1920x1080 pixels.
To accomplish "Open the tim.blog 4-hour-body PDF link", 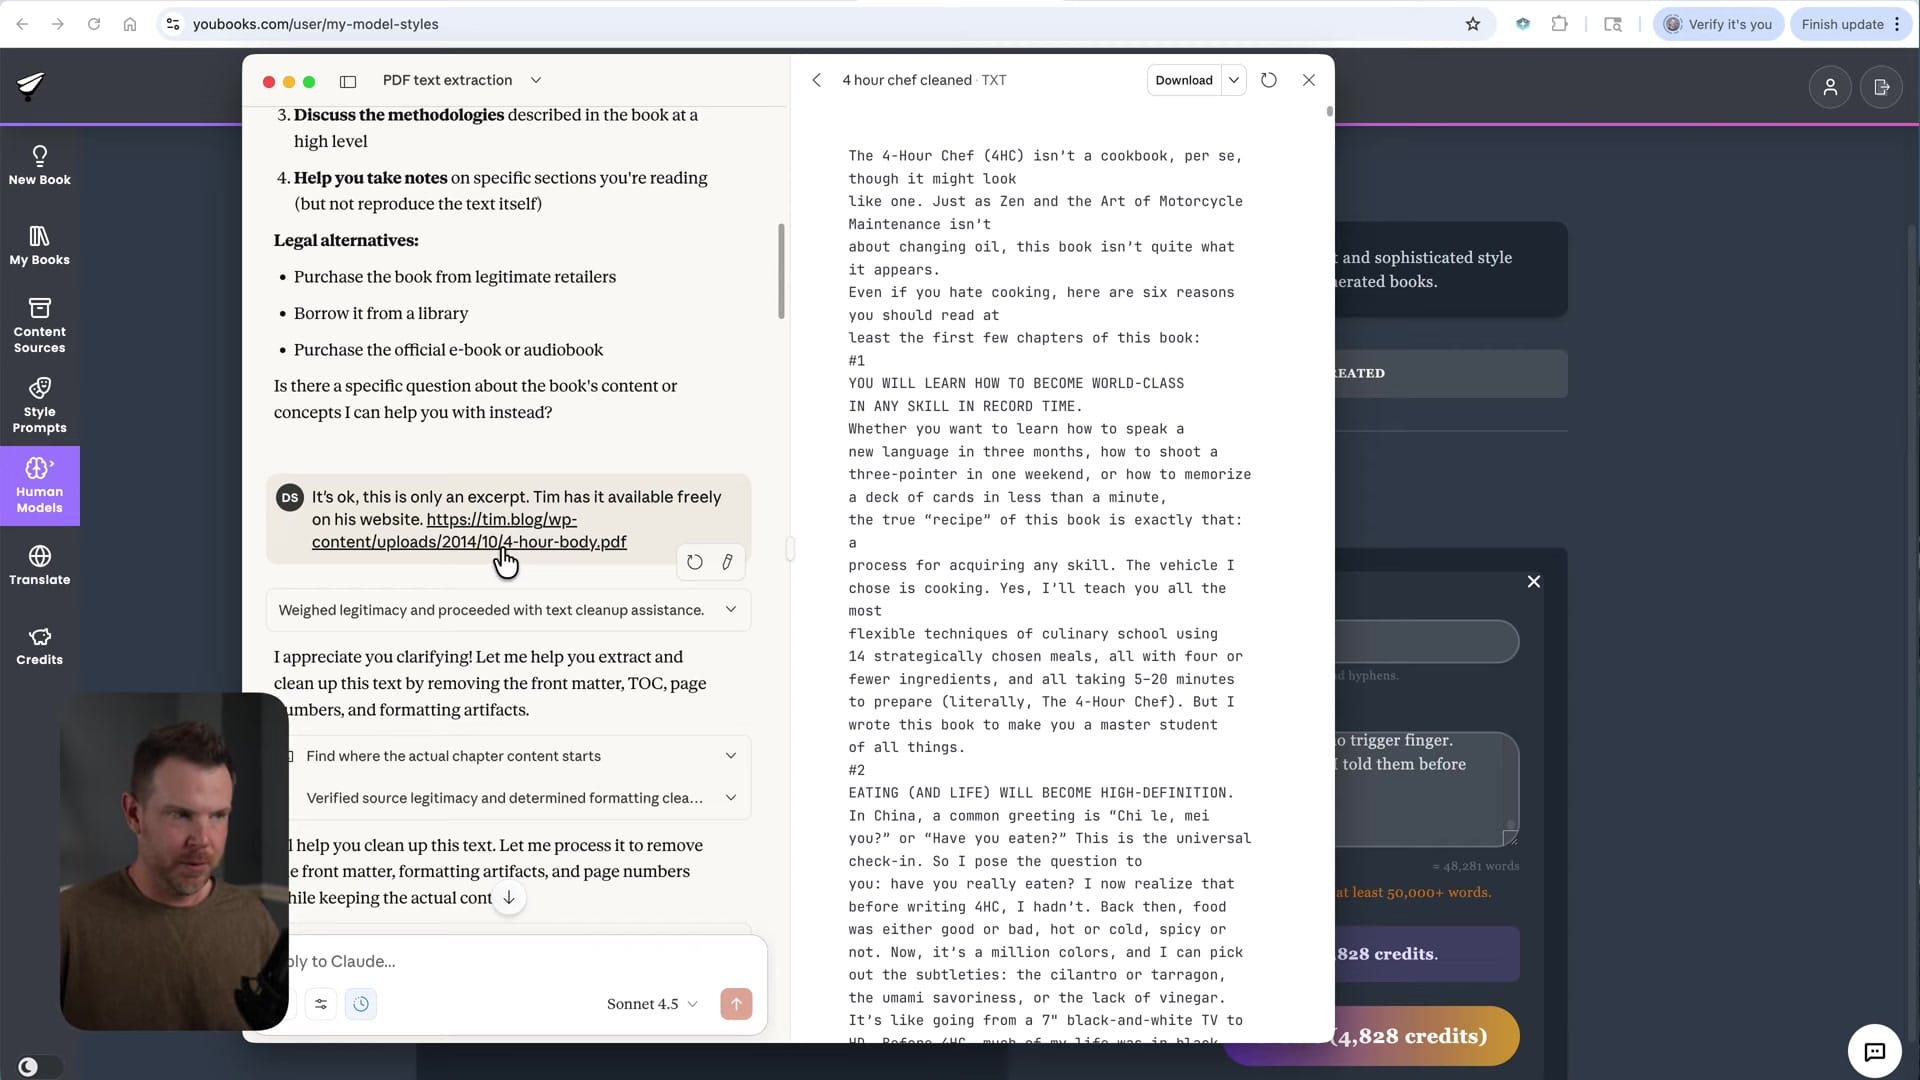I will click(469, 531).
